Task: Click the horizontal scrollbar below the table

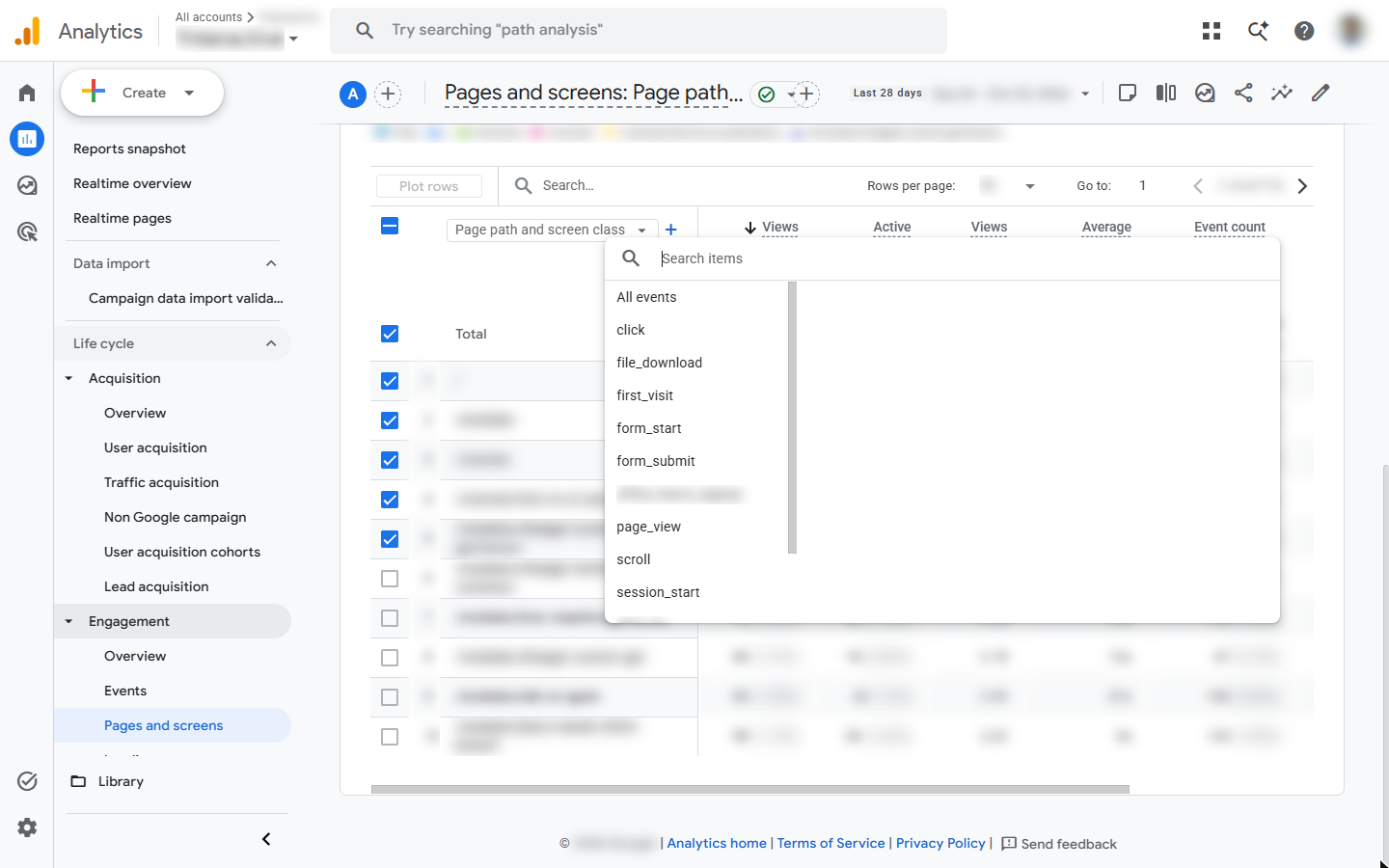Action: coord(750,789)
